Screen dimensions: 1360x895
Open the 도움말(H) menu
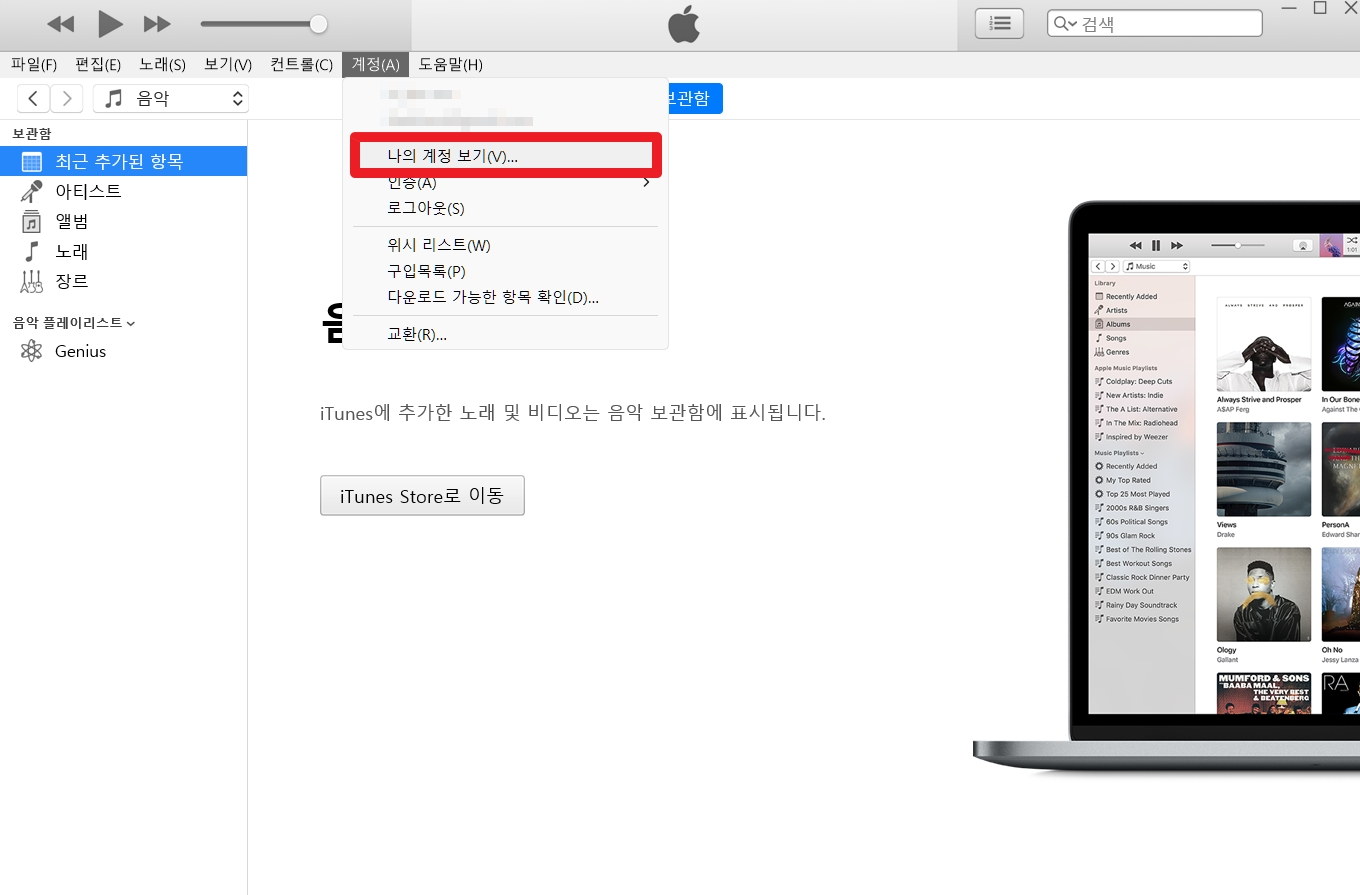450,65
